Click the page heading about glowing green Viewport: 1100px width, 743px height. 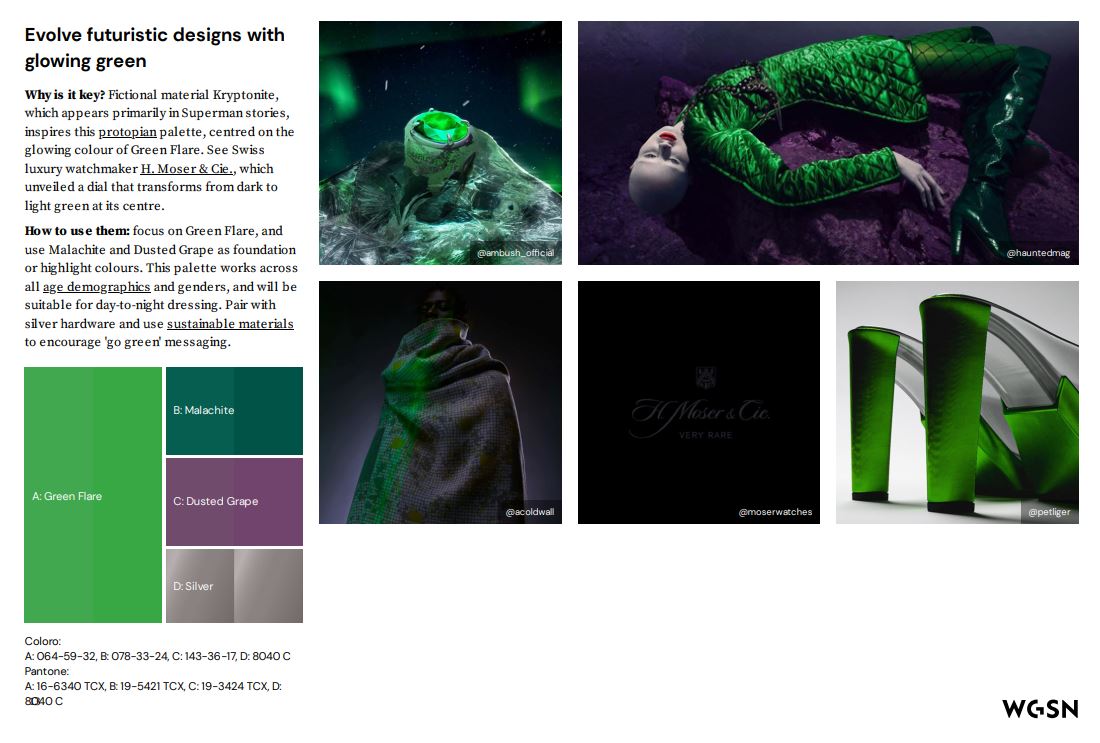click(154, 48)
